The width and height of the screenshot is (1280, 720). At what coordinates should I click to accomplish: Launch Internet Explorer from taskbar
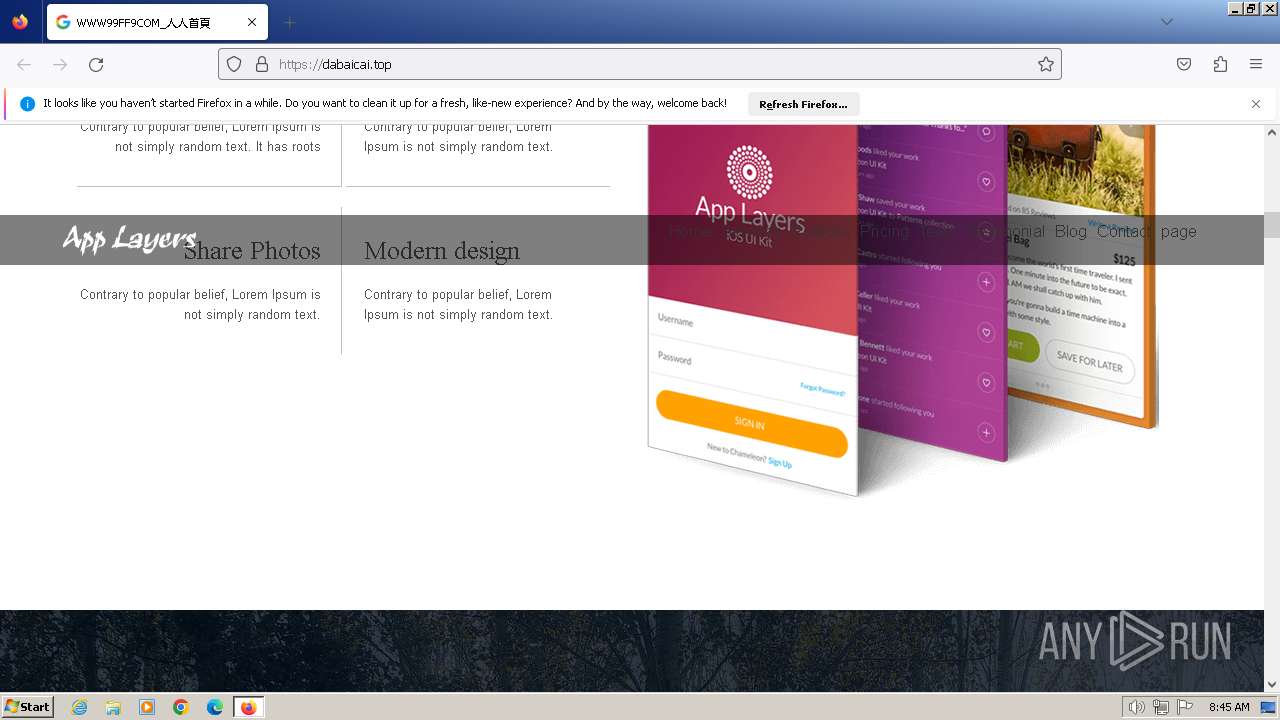pos(80,707)
